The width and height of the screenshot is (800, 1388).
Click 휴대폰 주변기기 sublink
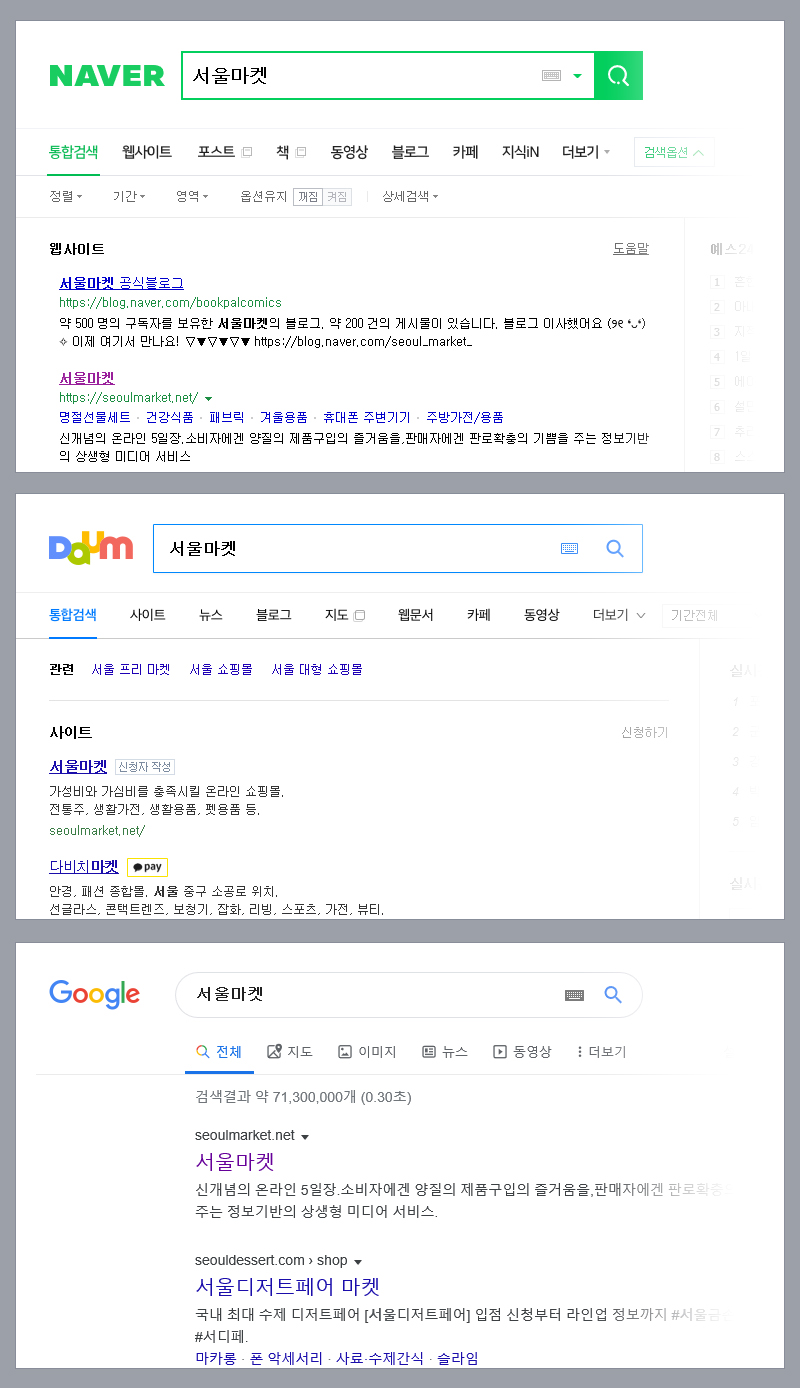click(367, 417)
